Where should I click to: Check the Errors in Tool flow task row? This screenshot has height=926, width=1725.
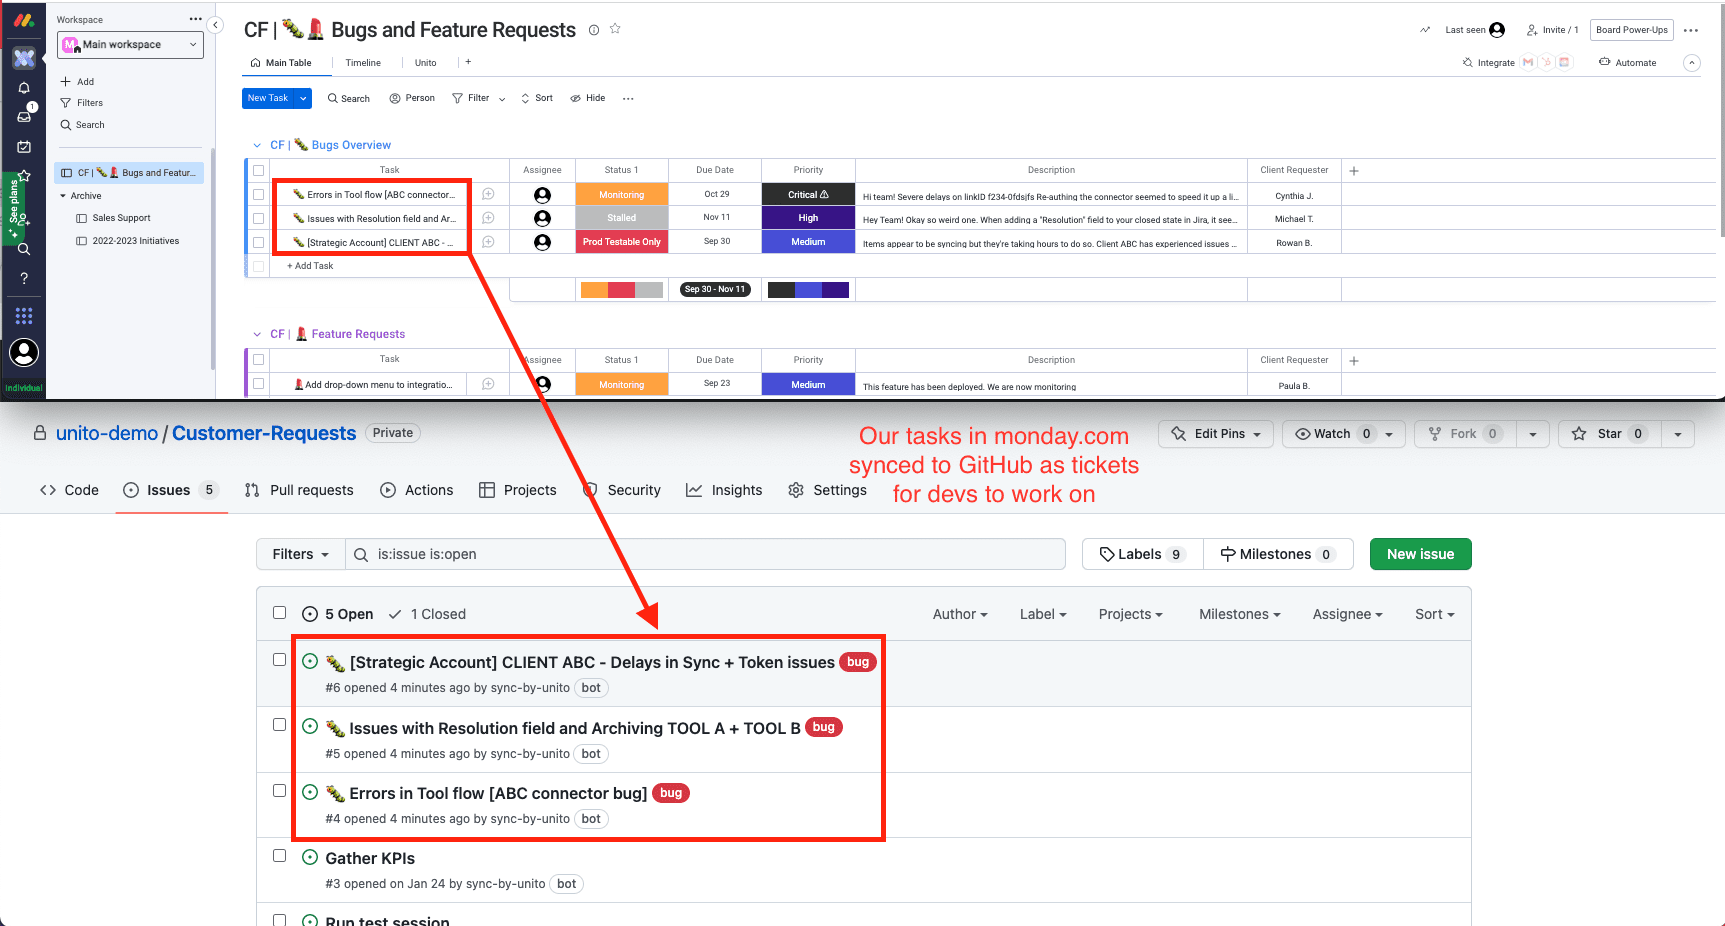tap(259, 195)
